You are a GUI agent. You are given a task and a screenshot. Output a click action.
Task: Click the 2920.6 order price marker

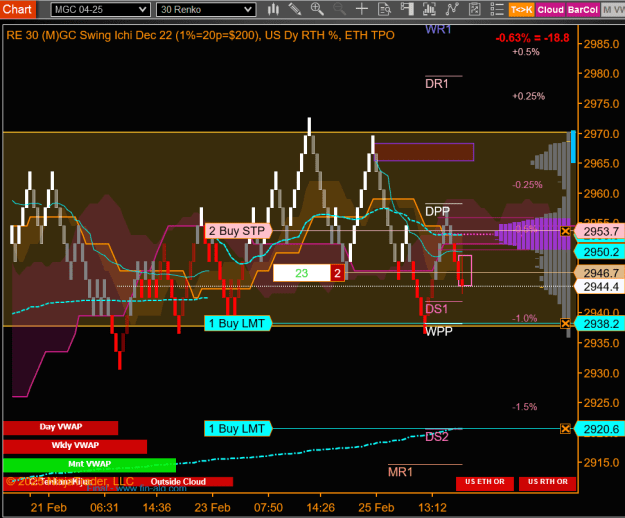pyautogui.click(x=600, y=429)
